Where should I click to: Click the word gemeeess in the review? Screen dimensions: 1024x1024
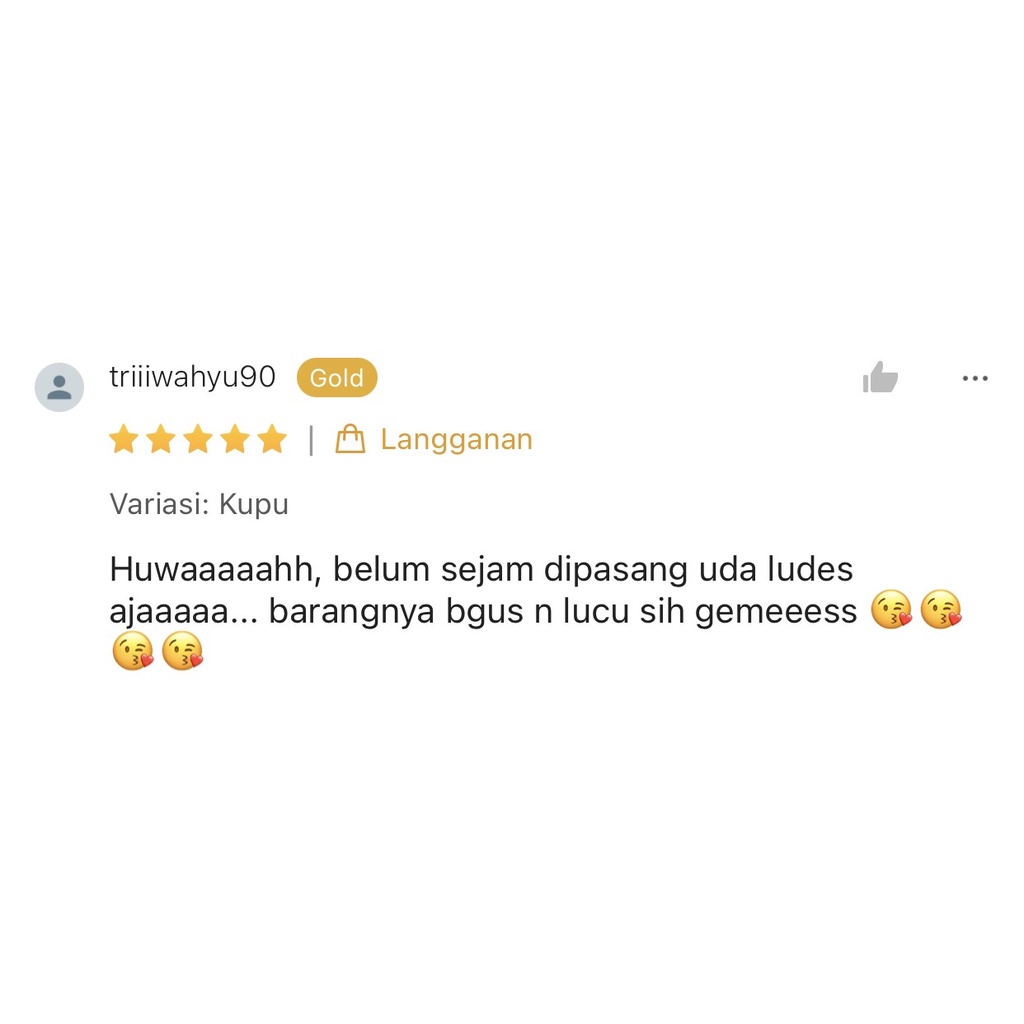[x=776, y=613]
